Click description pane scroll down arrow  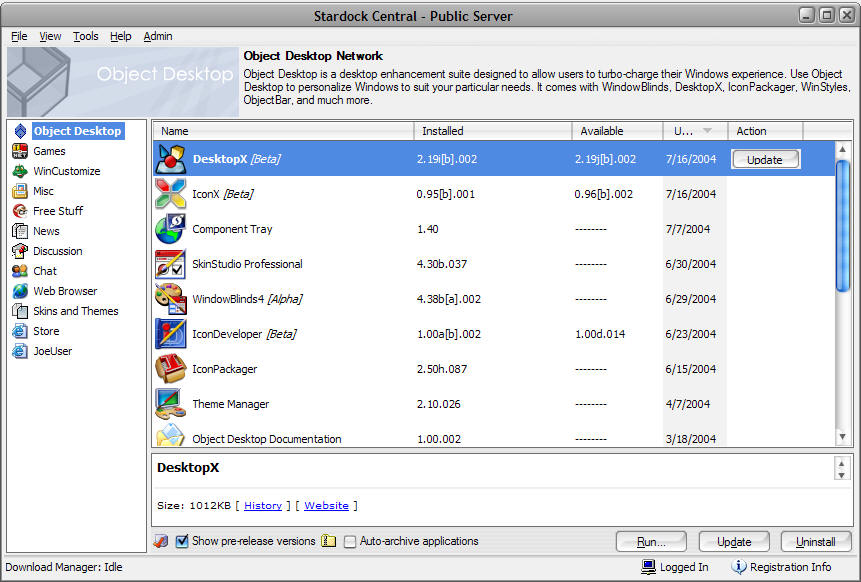click(x=841, y=475)
